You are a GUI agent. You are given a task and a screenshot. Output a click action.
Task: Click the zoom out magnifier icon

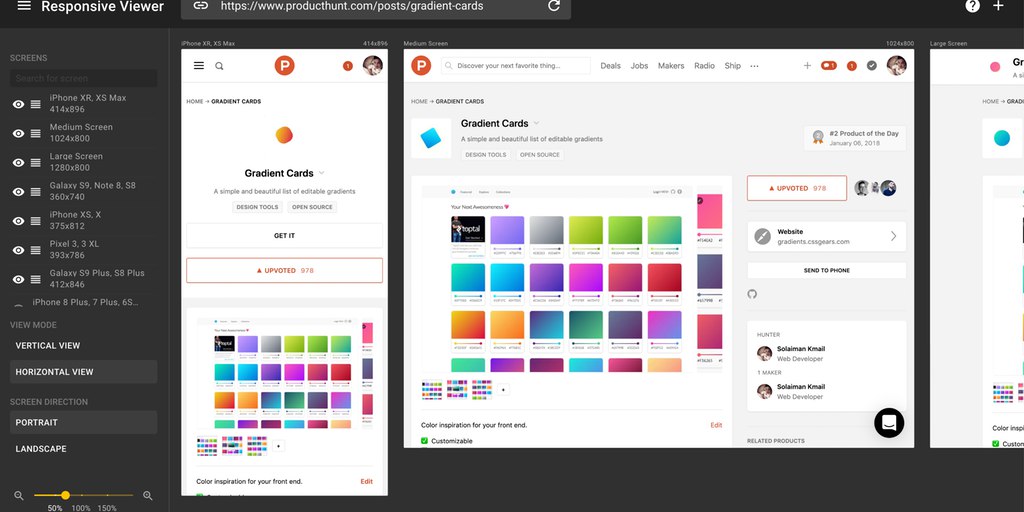[19, 496]
